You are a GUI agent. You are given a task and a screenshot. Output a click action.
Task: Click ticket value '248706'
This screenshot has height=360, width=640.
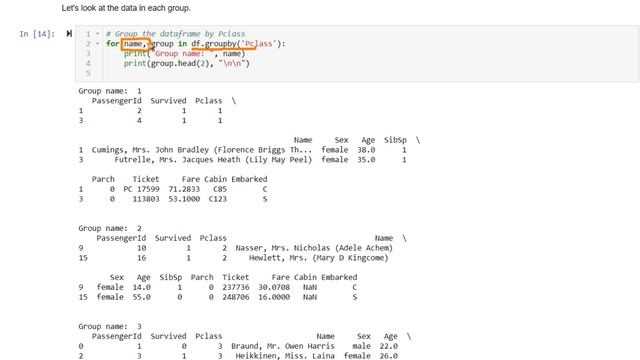236,297
